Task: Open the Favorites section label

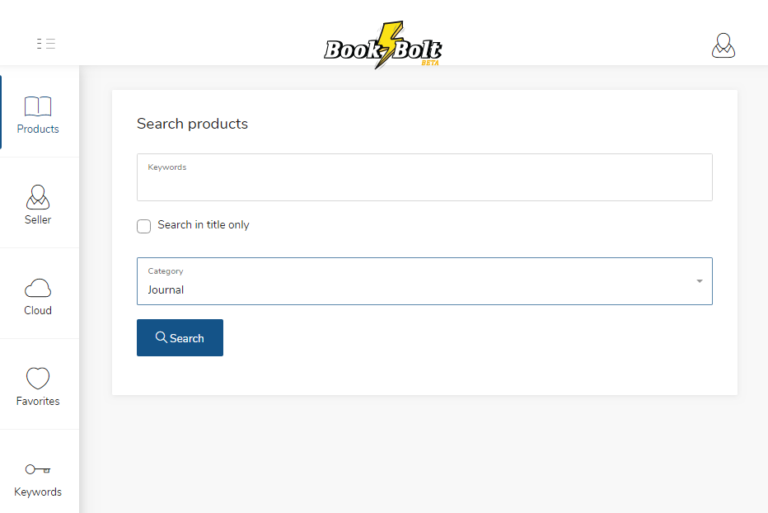Action: [x=38, y=401]
